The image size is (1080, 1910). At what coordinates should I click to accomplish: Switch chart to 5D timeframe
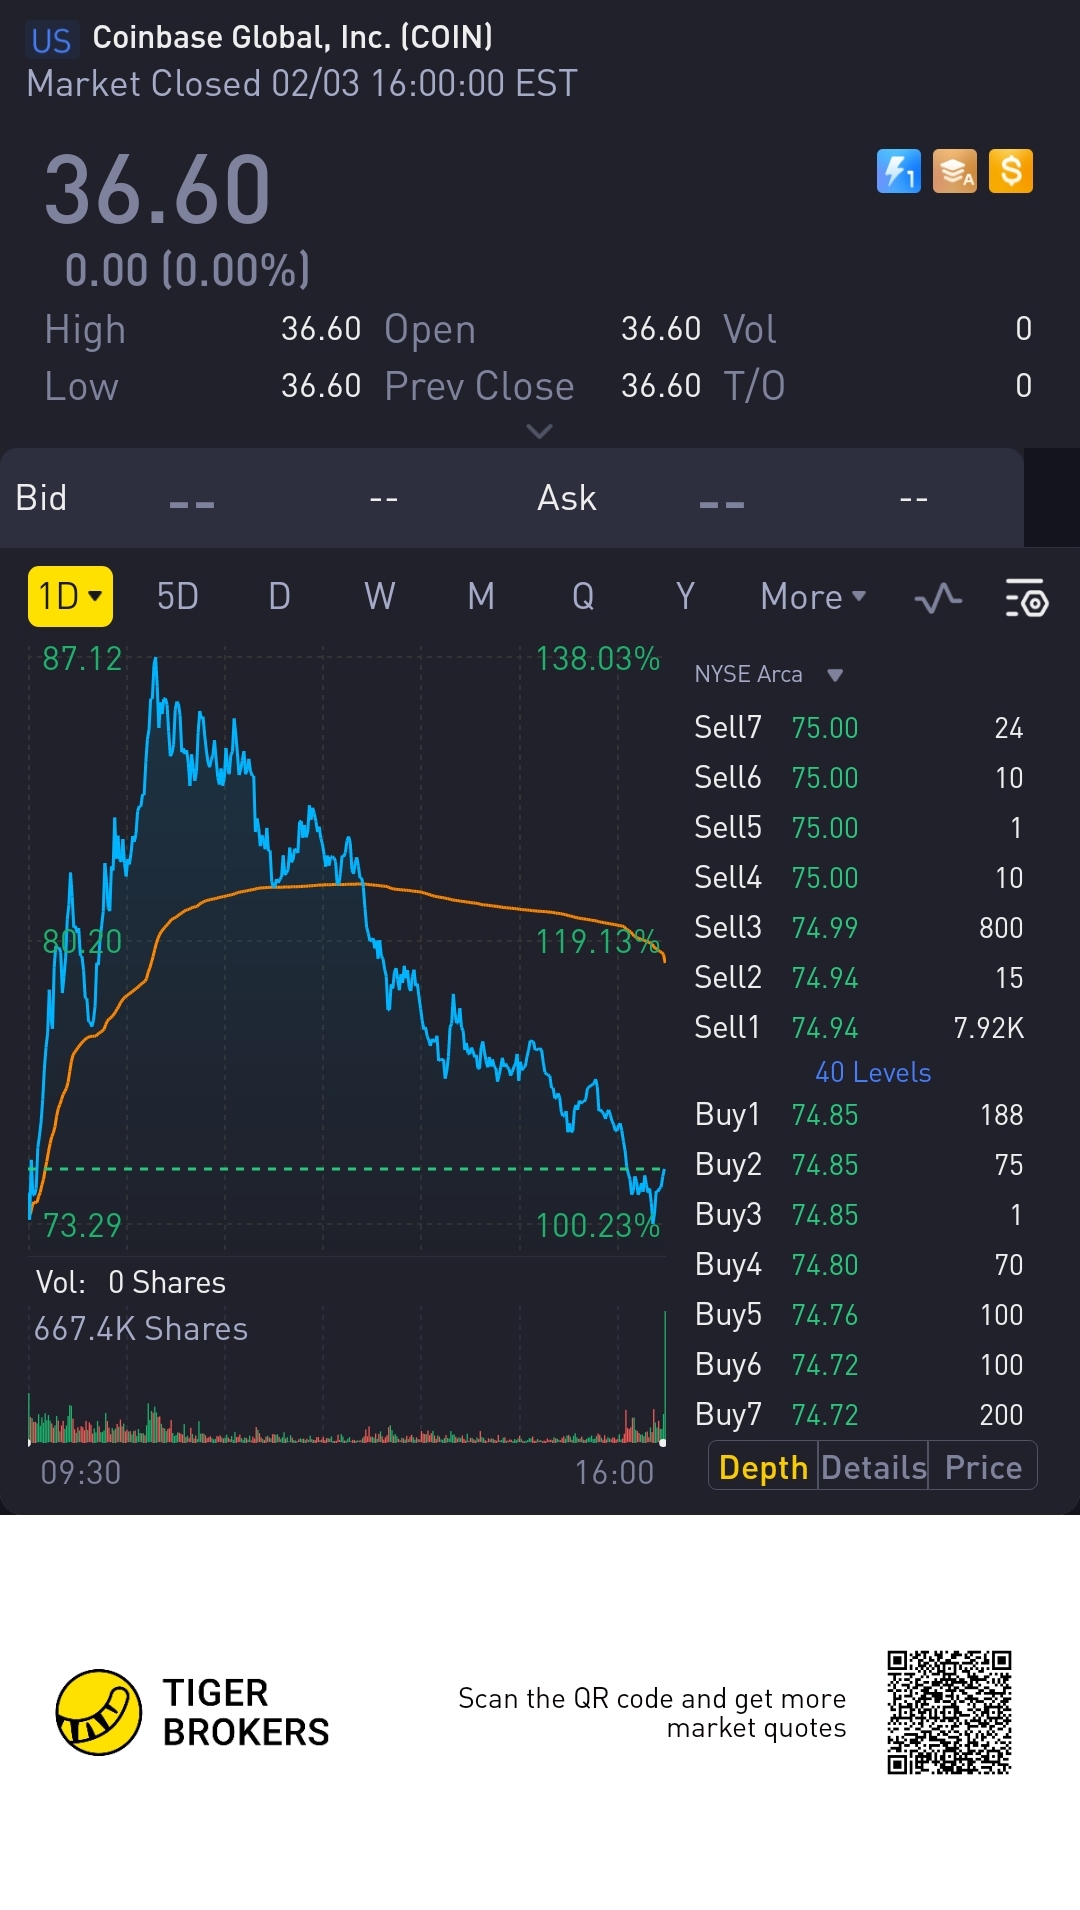tap(178, 597)
